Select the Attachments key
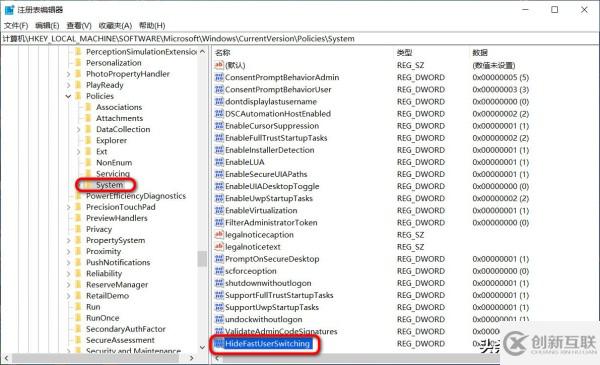Viewport: 600px width, 365px height. pyautogui.click(x=119, y=118)
